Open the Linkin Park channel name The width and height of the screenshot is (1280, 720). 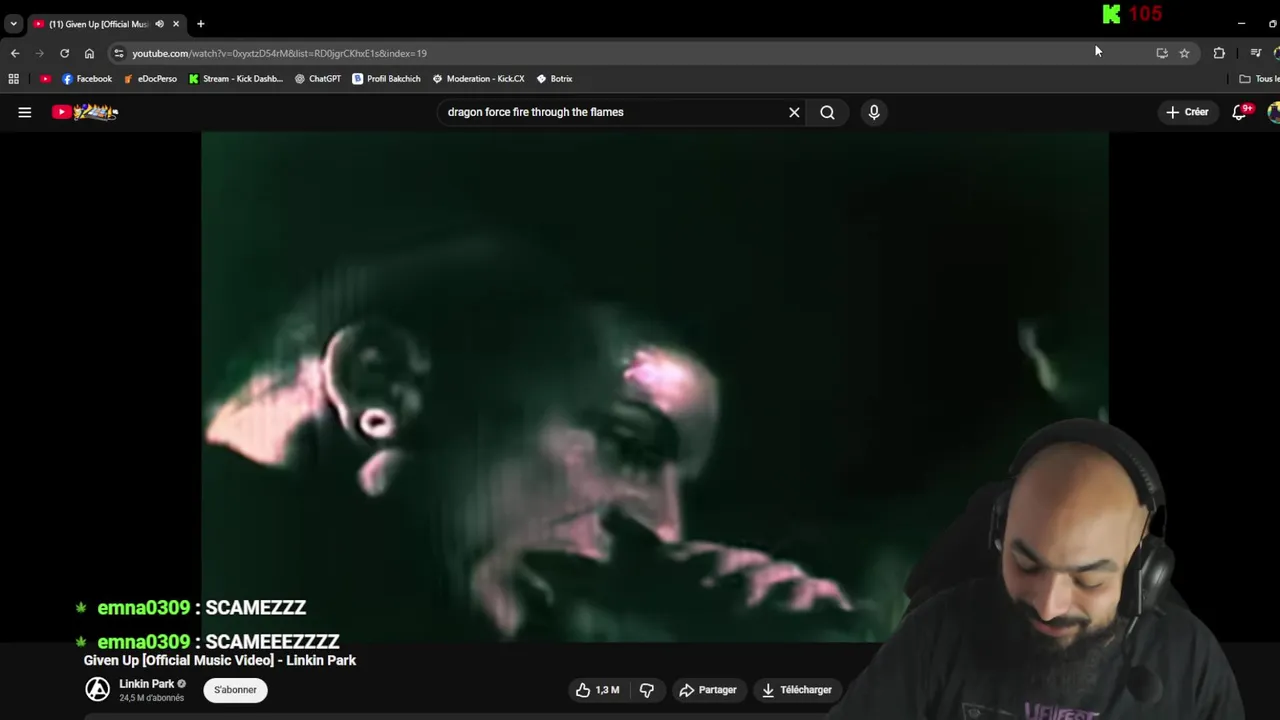[146, 684]
